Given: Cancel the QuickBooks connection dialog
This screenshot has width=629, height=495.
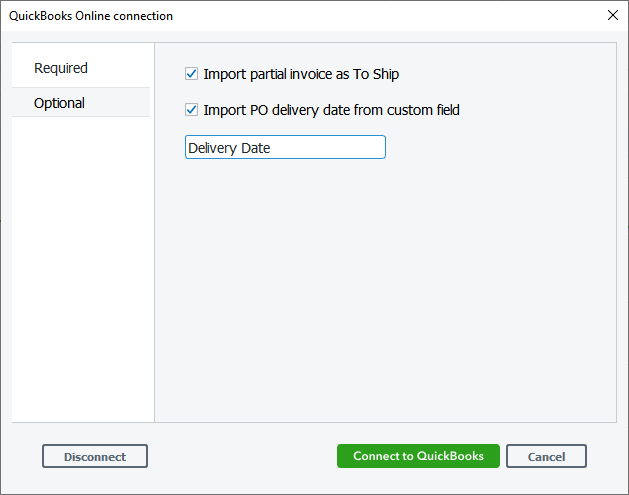Looking at the screenshot, I should [x=546, y=456].
